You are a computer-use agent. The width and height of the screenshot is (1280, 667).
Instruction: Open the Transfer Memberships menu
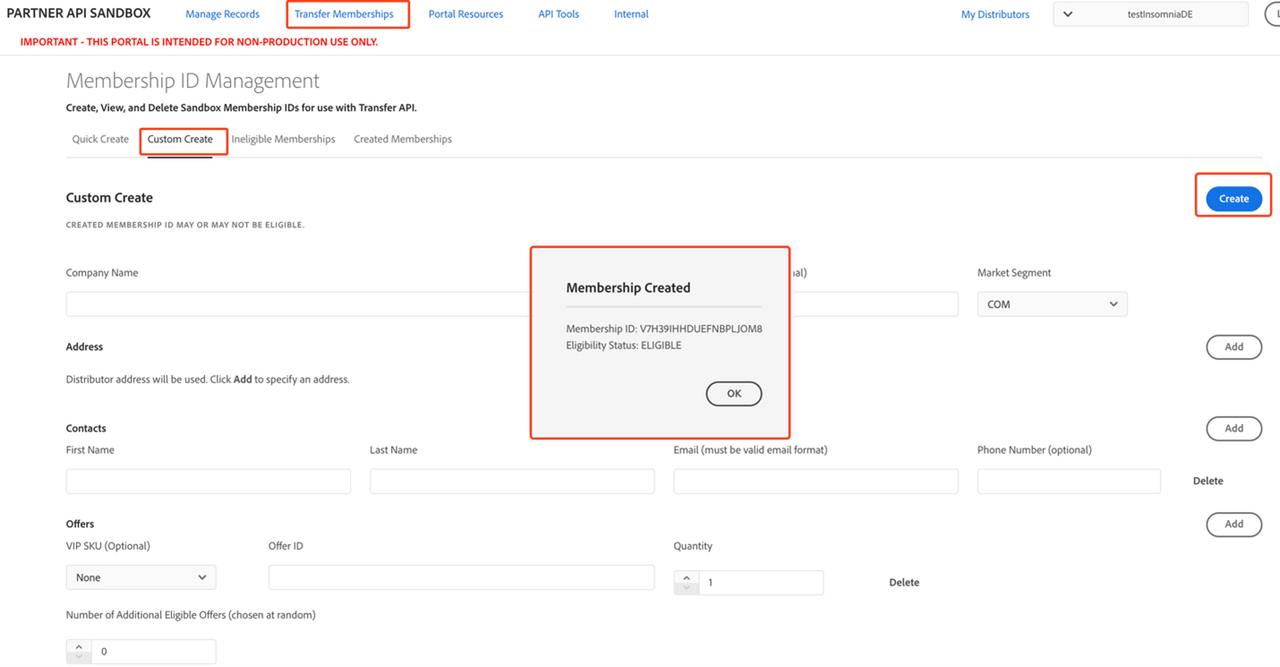click(x=344, y=14)
